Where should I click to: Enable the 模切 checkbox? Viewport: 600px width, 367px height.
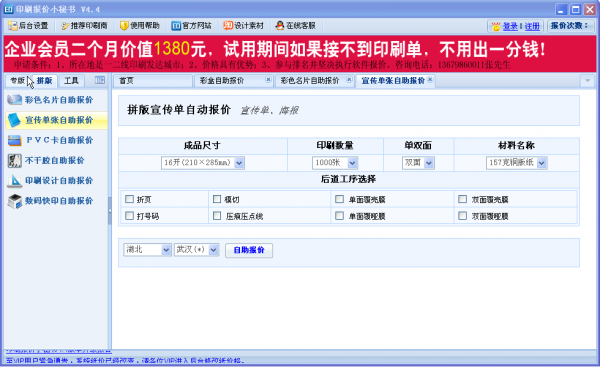217,199
